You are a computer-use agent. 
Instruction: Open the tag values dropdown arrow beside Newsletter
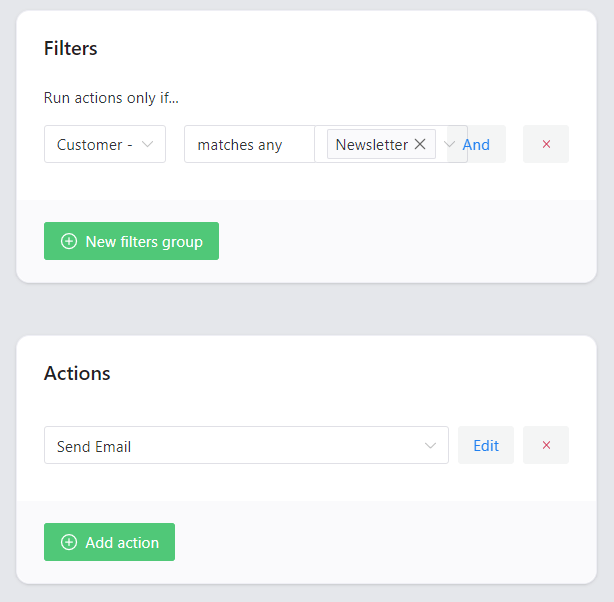449,144
